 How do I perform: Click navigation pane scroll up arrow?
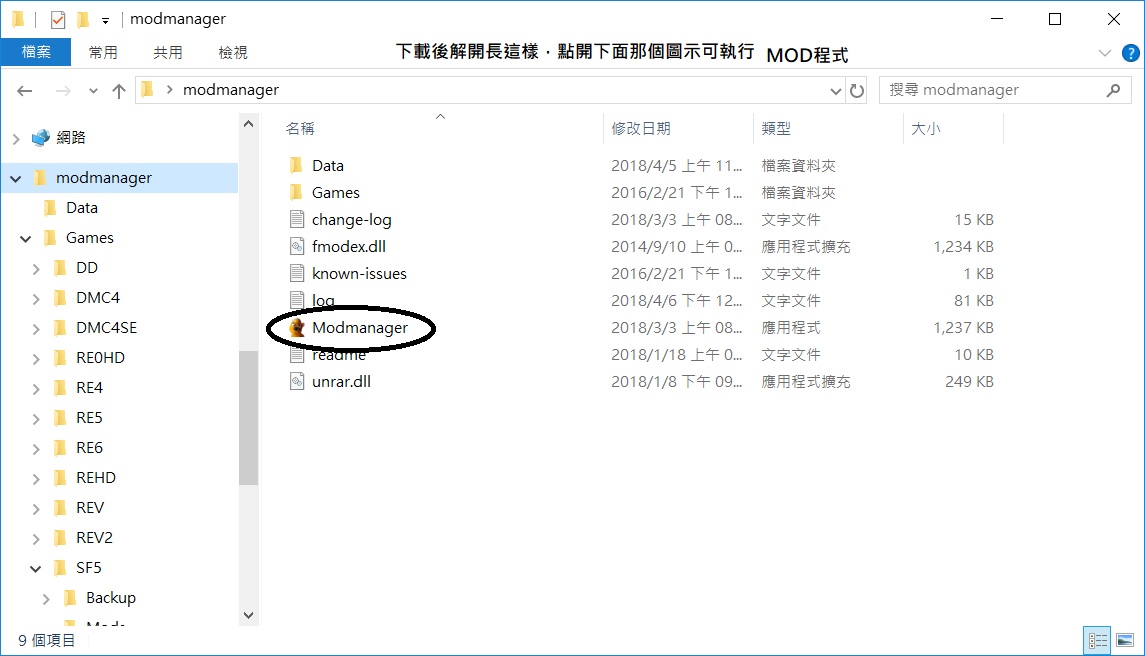coord(248,123)
